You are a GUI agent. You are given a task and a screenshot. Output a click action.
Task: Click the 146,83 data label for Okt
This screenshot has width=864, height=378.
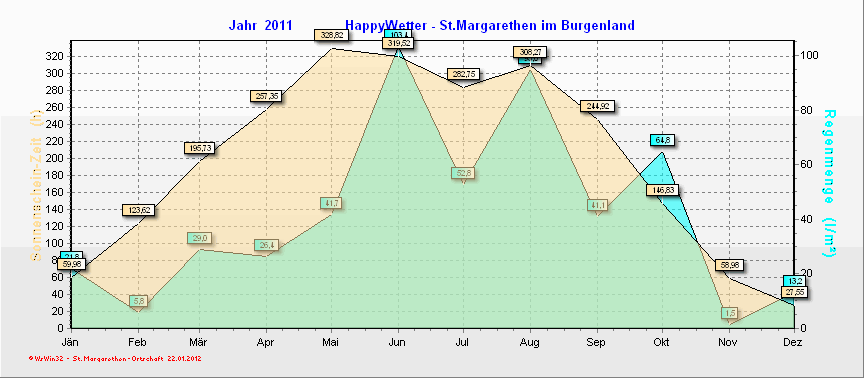[662, 190]
